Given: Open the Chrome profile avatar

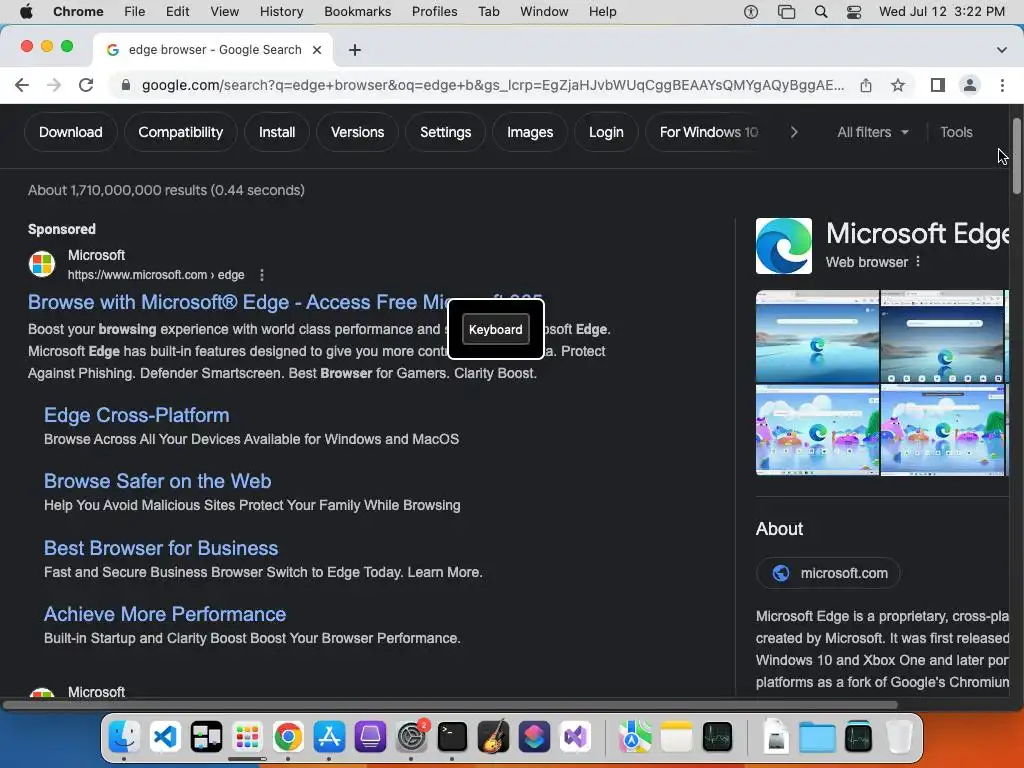Looking at the screenshot, I should [x=970, y=85].
